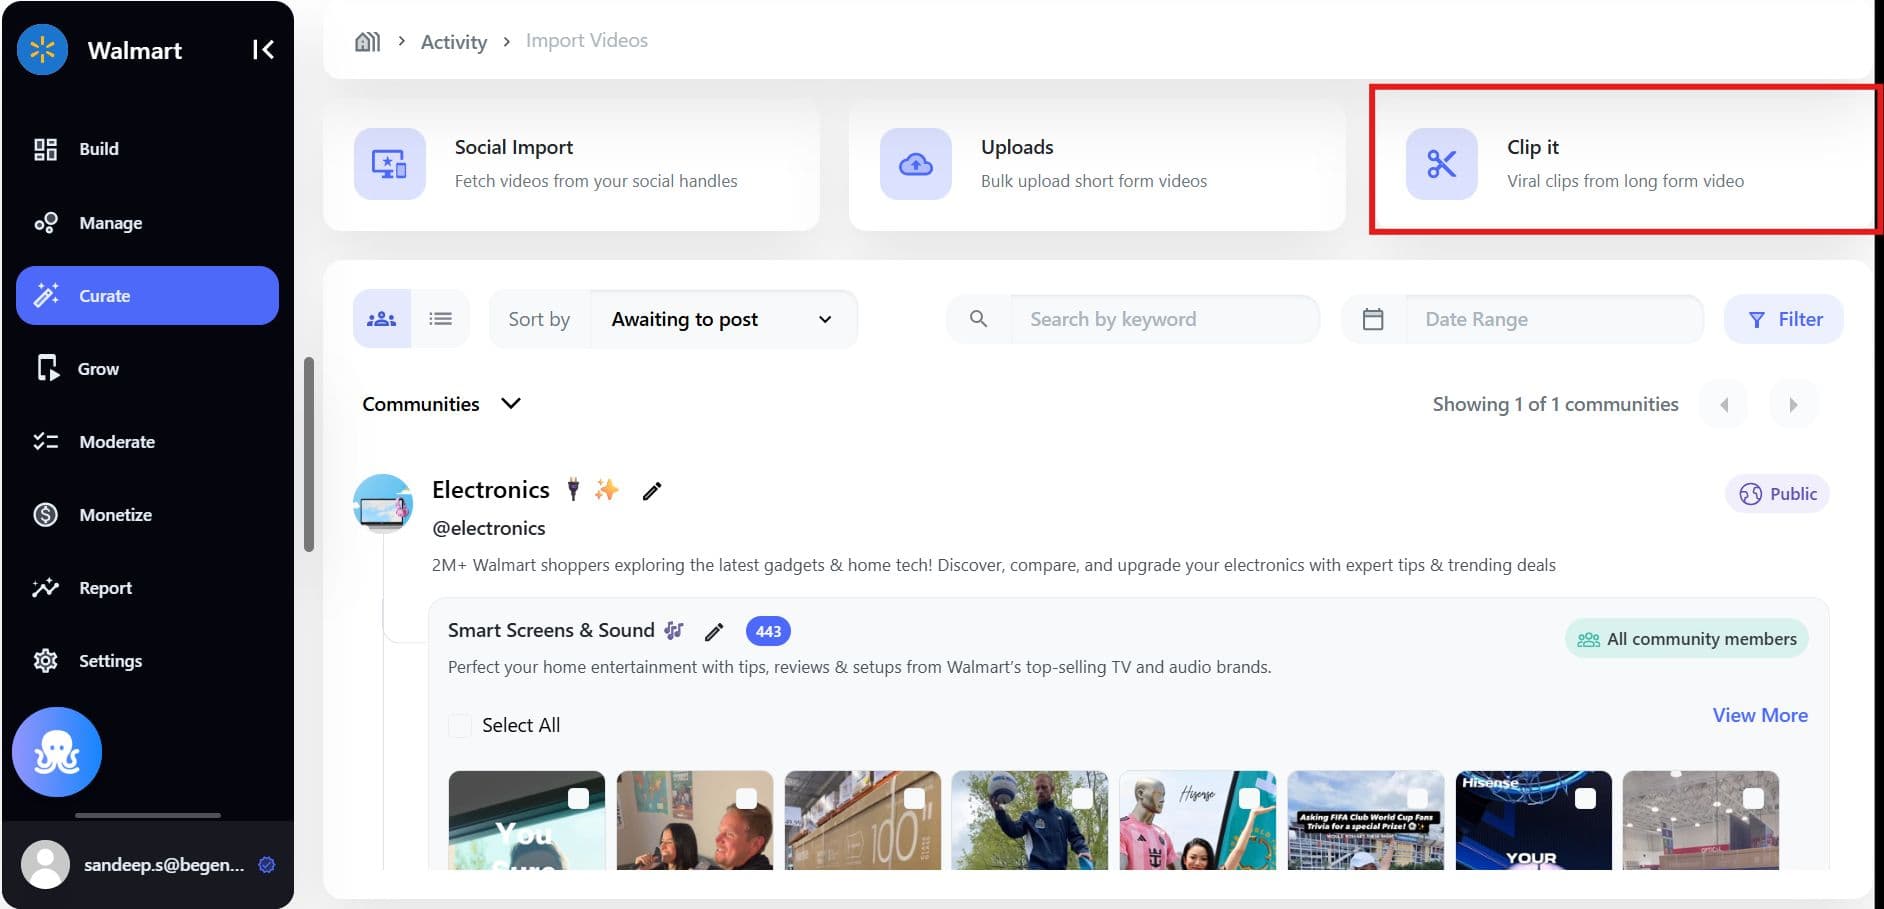
Task: Tick checkbox on pink jersey mannequin video
Action: [x=1250, y=798]
